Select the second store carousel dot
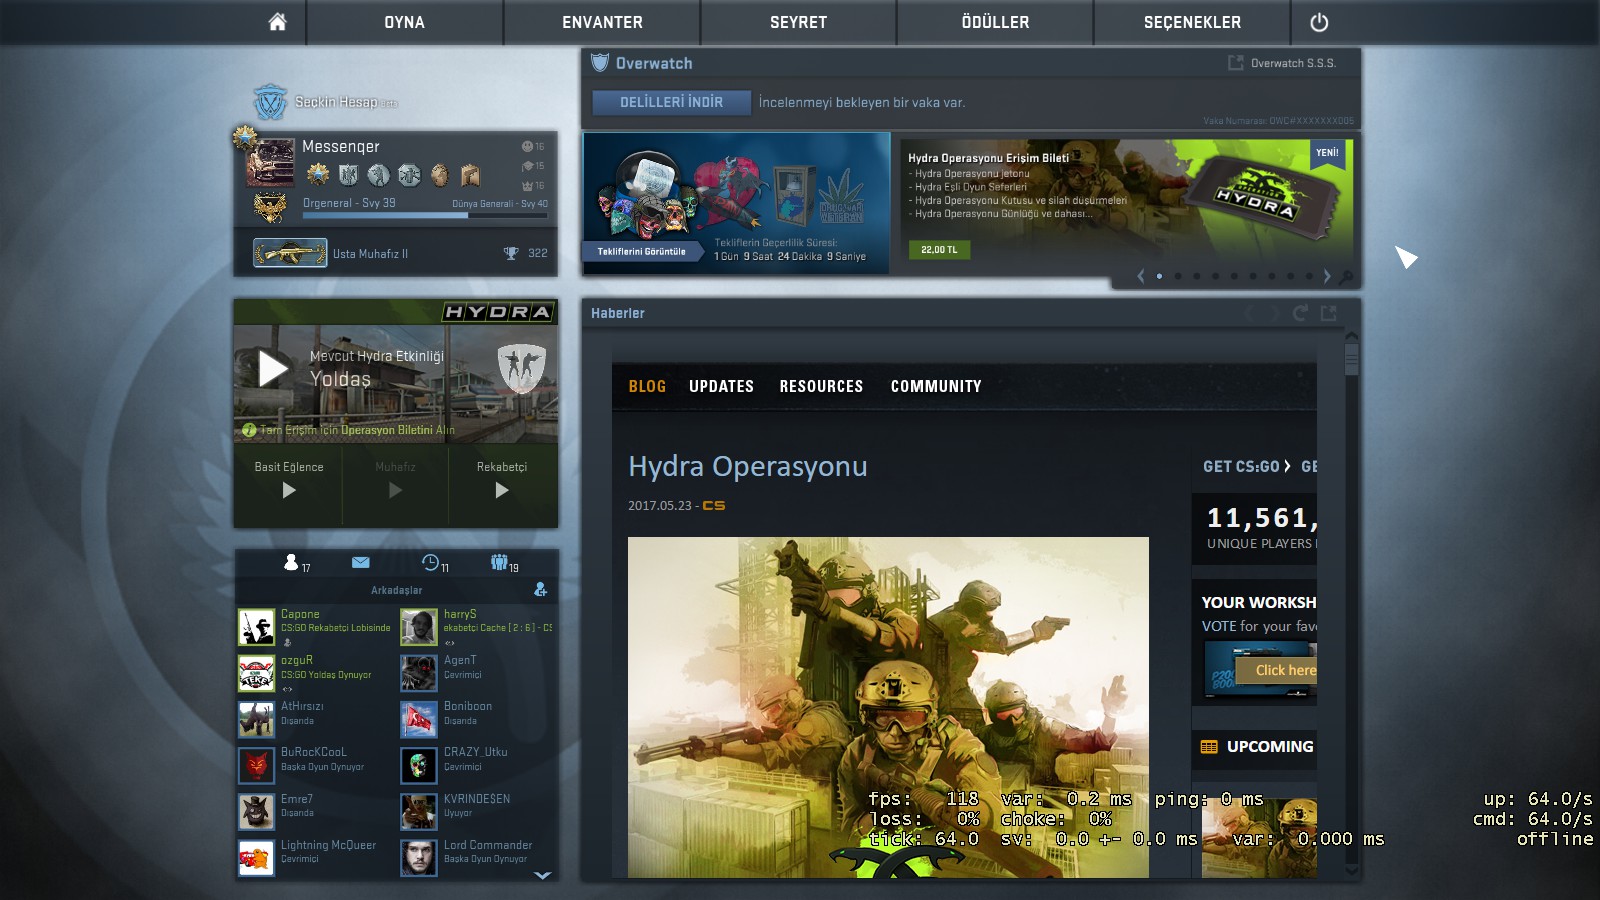 [x=1178, y=276]
